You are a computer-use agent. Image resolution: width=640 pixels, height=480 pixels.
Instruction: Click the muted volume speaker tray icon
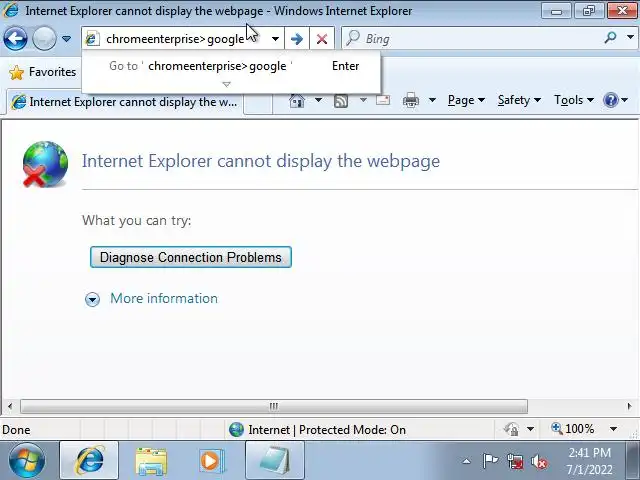(539, 462)
